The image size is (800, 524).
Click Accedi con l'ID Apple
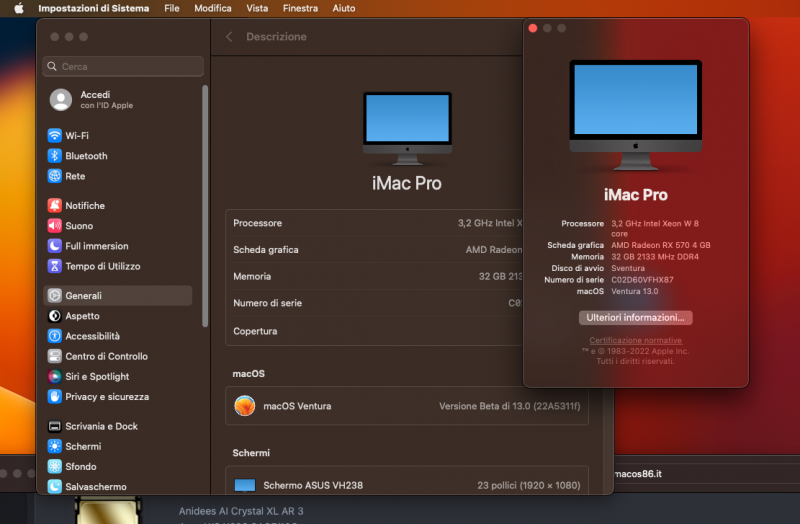point(107,99)
